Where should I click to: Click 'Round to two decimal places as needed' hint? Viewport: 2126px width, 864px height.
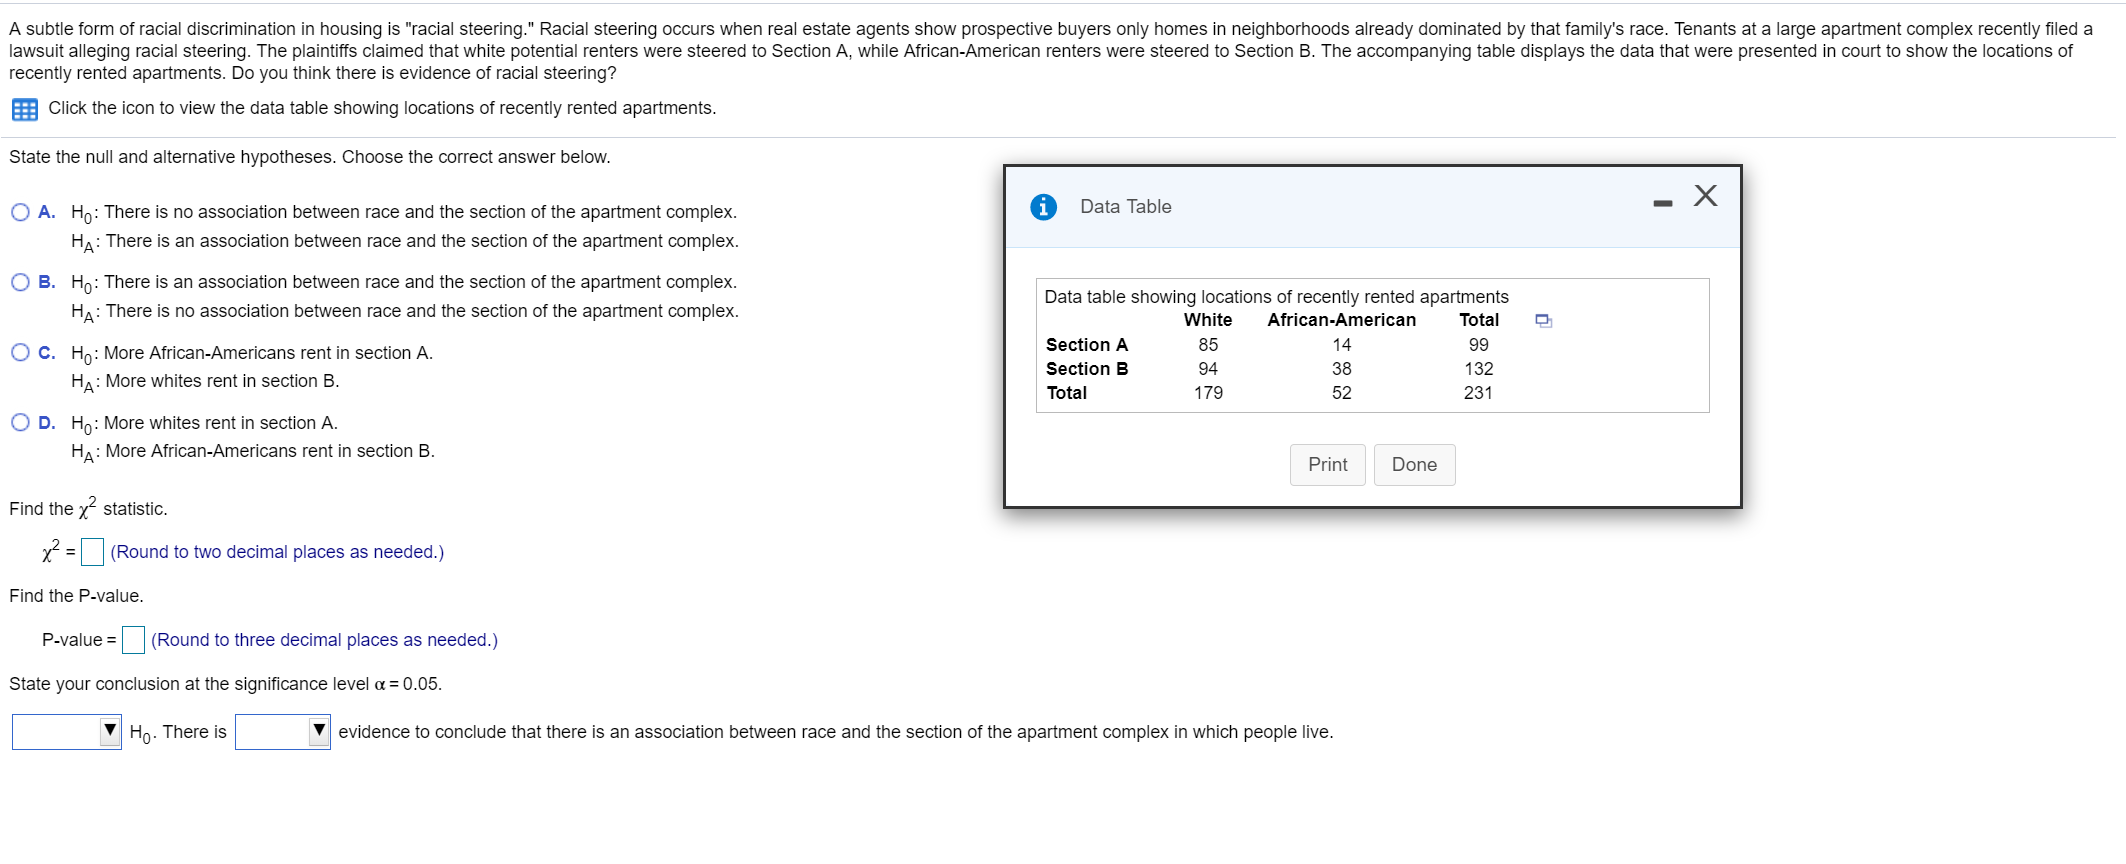tap(277, 552)
